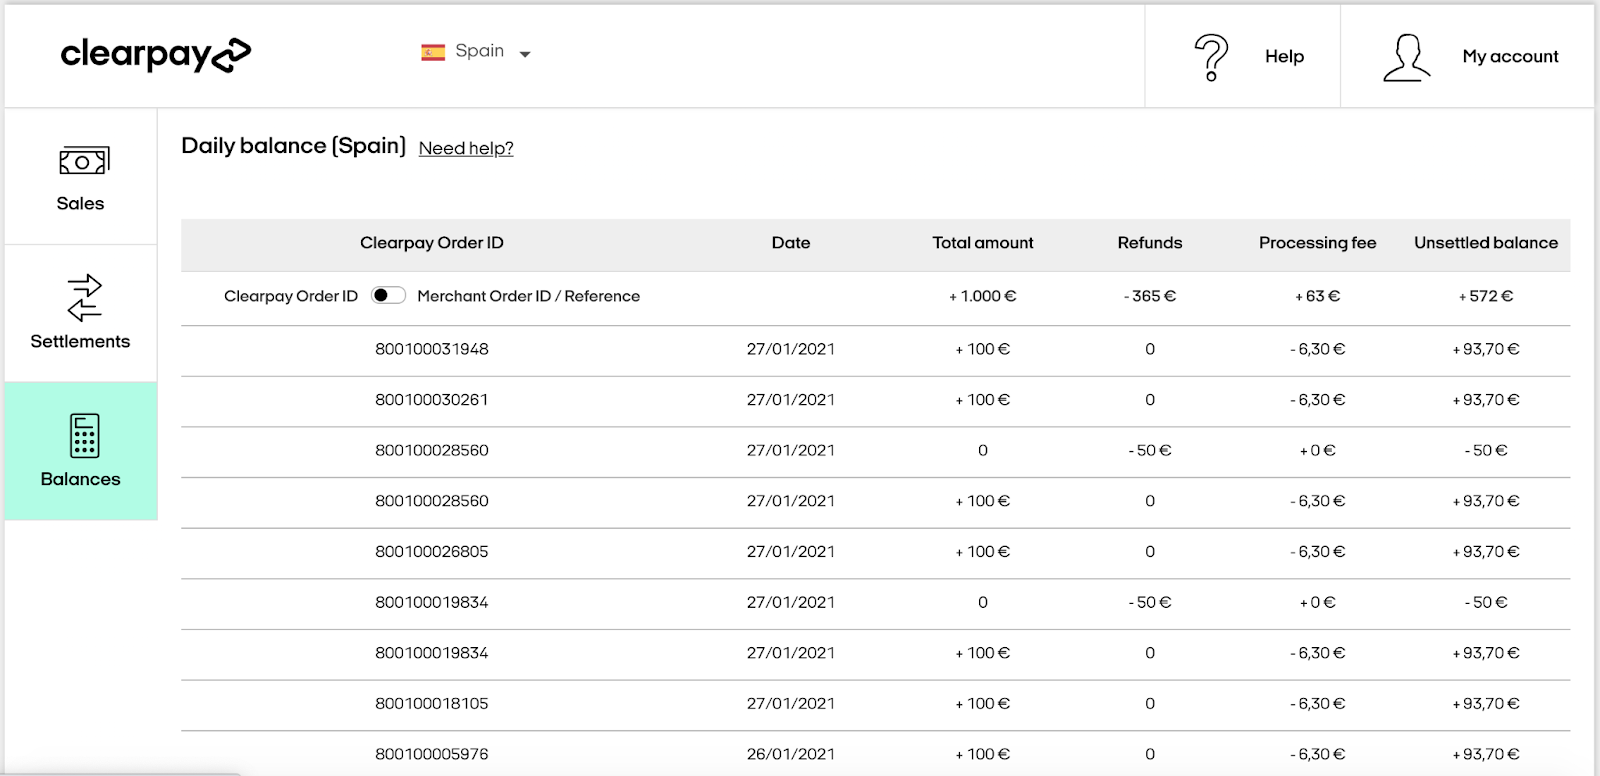Viewport: 1600px width, 776px height.
Task: Click the Date column header
Action: click(x=791, y=243)
